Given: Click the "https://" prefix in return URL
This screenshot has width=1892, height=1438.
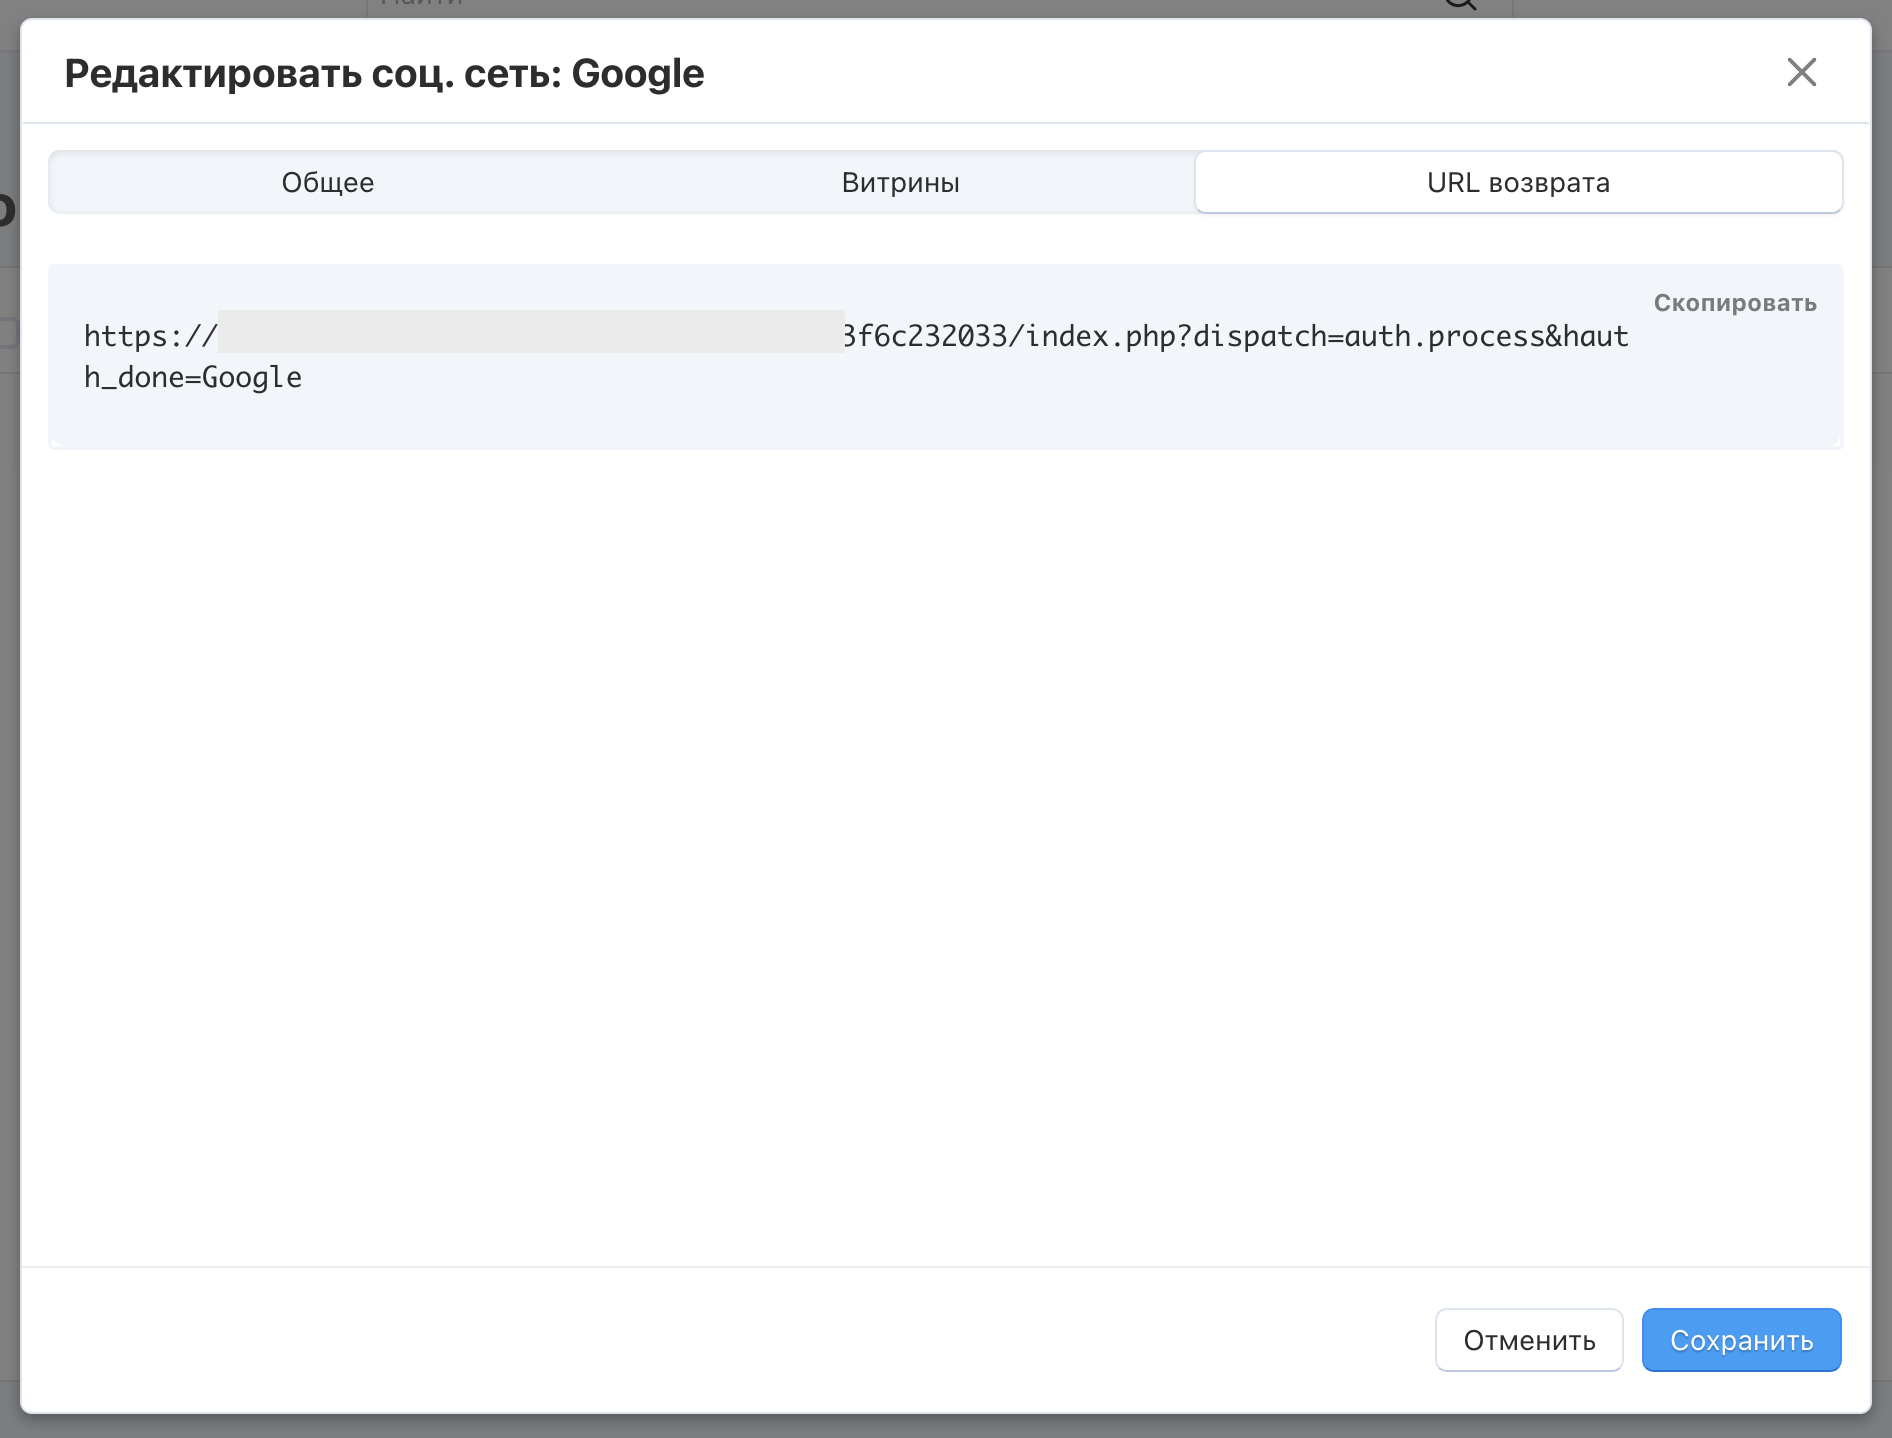Looking at the screenshot, I should pyautogui.click(x=150, y=336).
